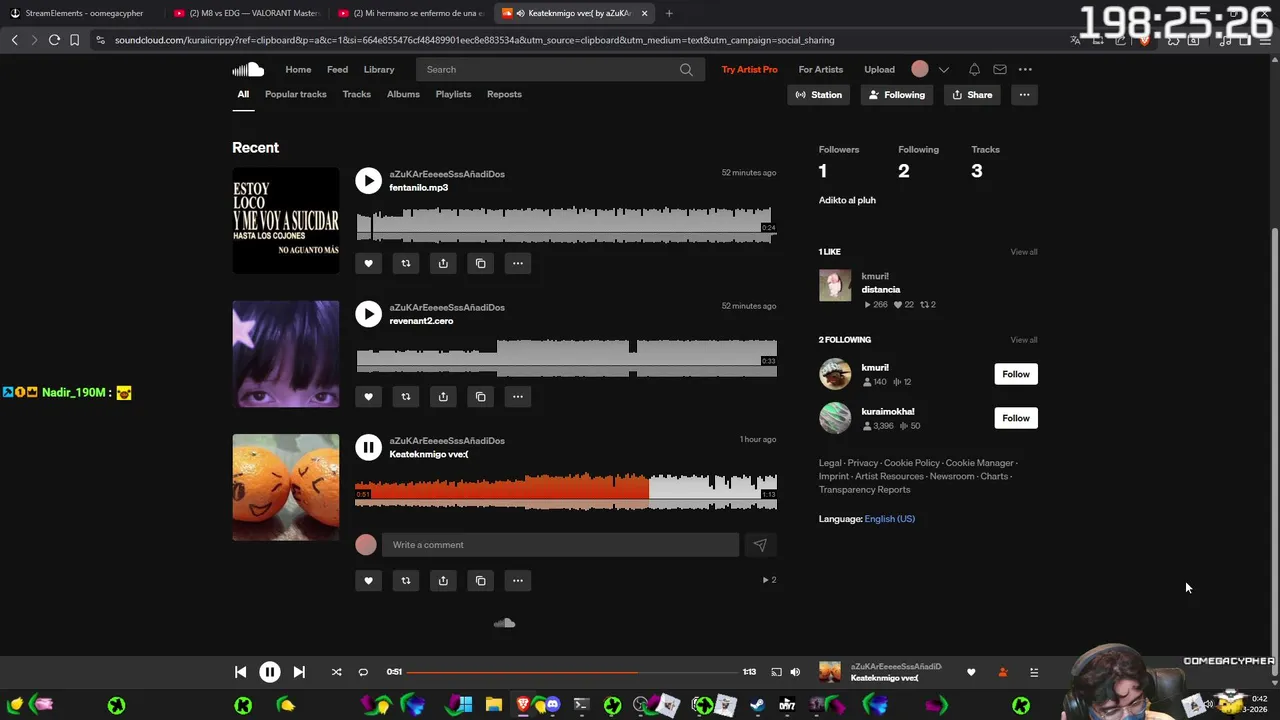Open the notifications bell
Screen dimensions: 1280x720
[x=974, y=69]
